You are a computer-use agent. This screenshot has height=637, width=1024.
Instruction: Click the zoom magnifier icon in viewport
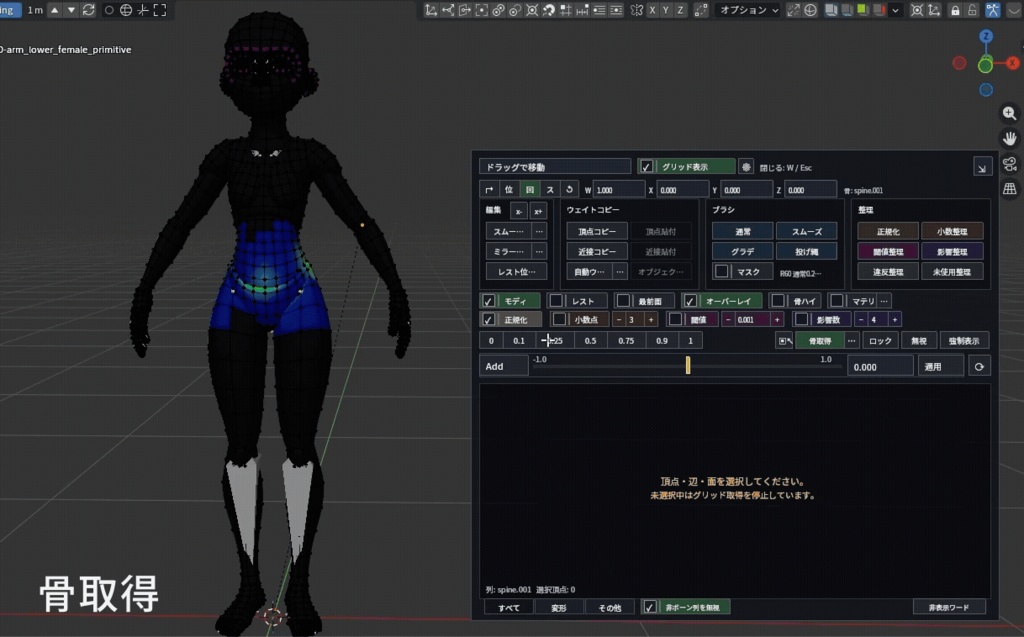pos(1010,113)
